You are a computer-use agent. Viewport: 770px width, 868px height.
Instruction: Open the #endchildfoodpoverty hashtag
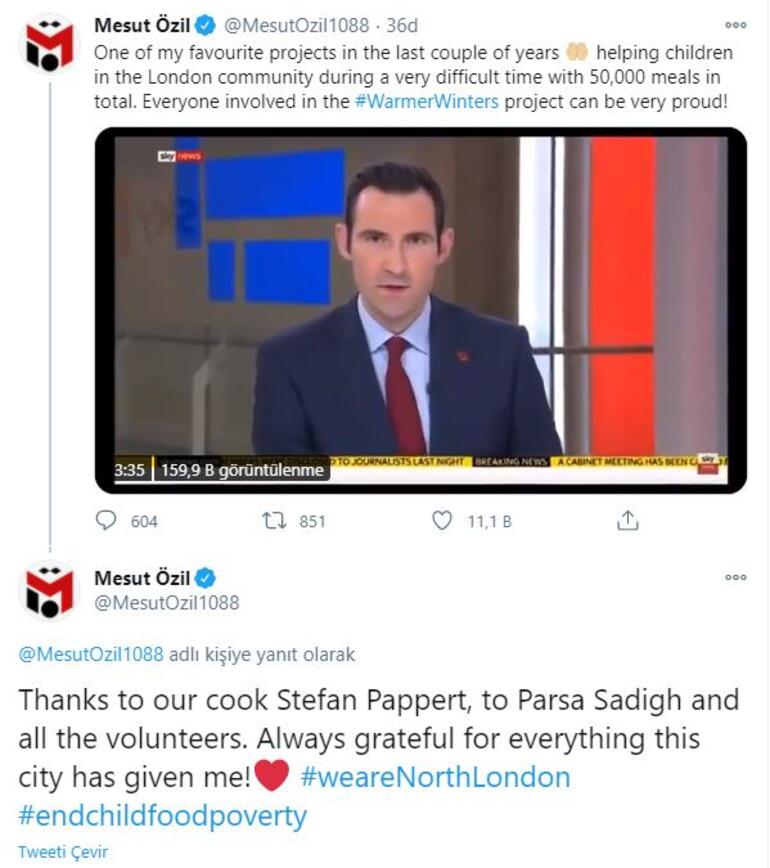162,815
